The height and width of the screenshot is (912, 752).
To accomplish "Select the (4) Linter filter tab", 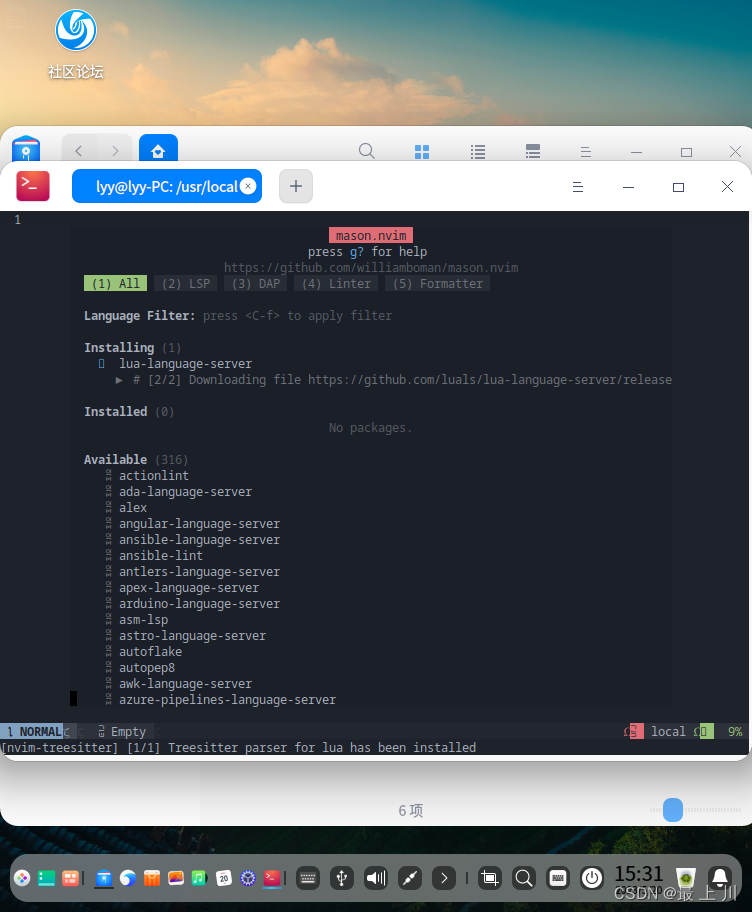I will coord(337,284).
